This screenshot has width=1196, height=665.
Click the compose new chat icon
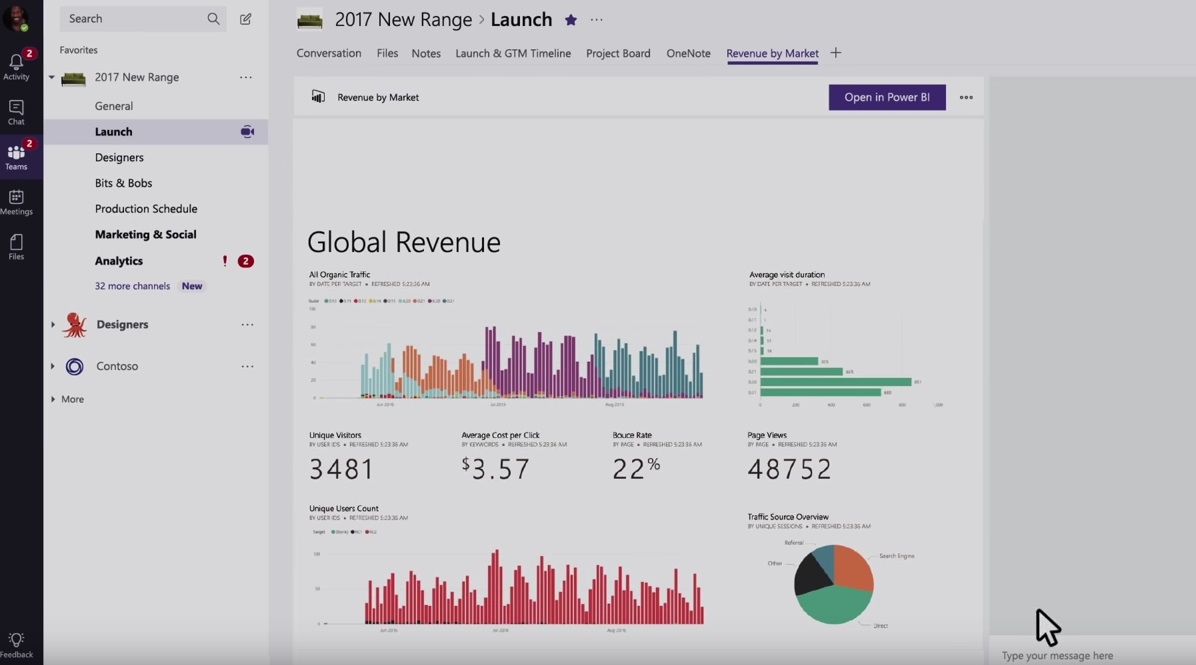[246, 18]
